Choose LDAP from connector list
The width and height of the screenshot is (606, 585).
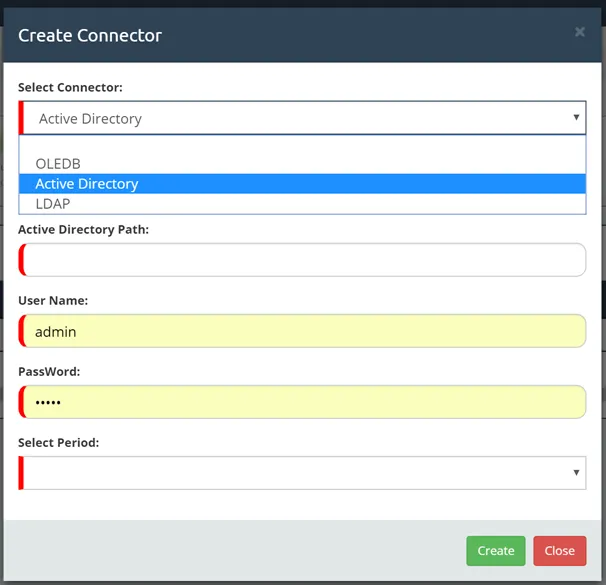tap(302, 204)
